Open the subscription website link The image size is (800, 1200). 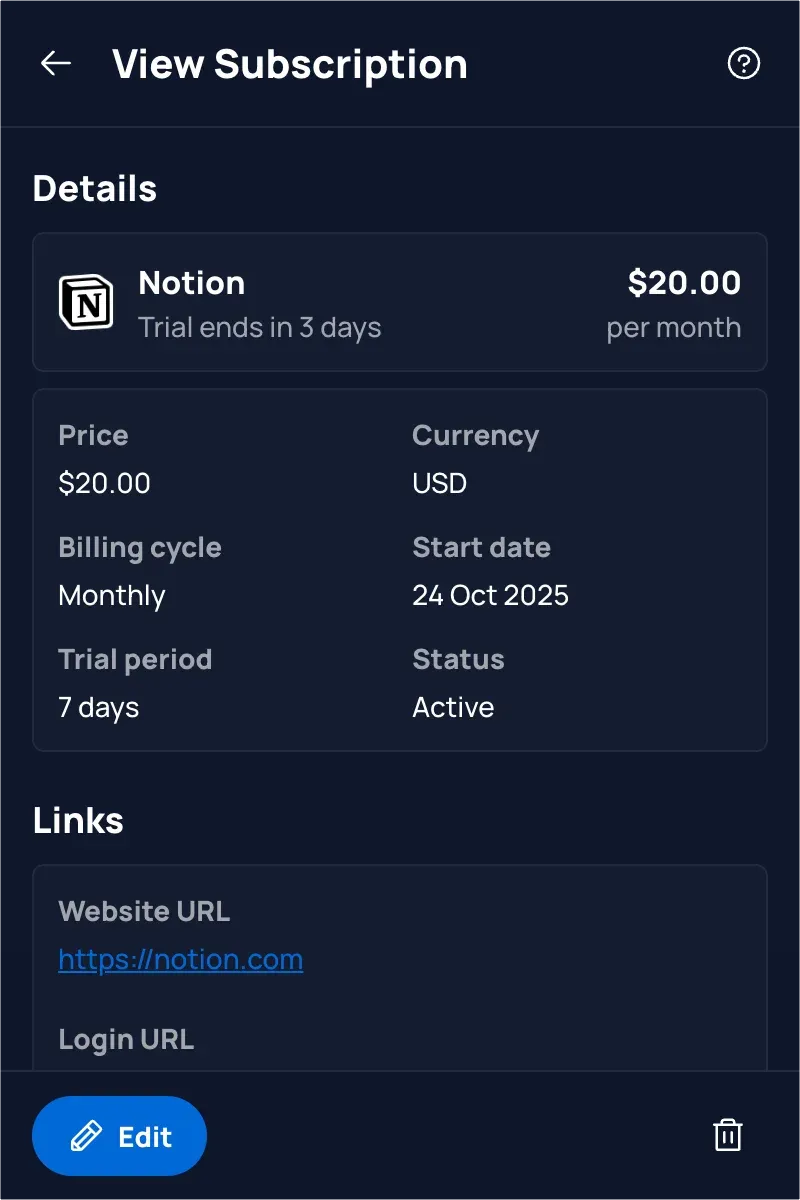click(x=180, y=959)
